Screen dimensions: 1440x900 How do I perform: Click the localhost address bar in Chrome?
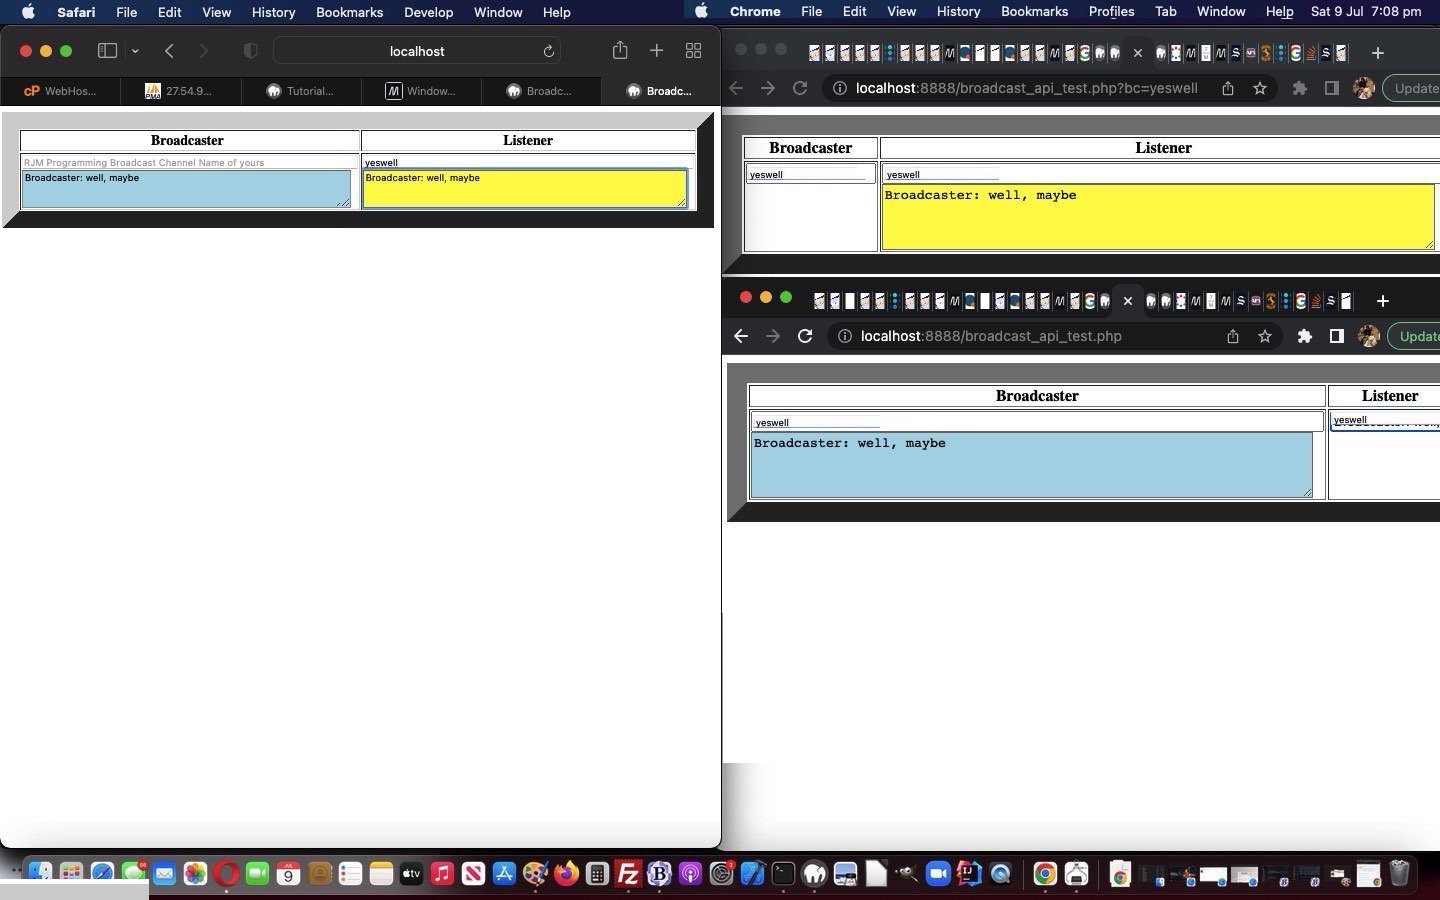click(x=1020, y=88)
